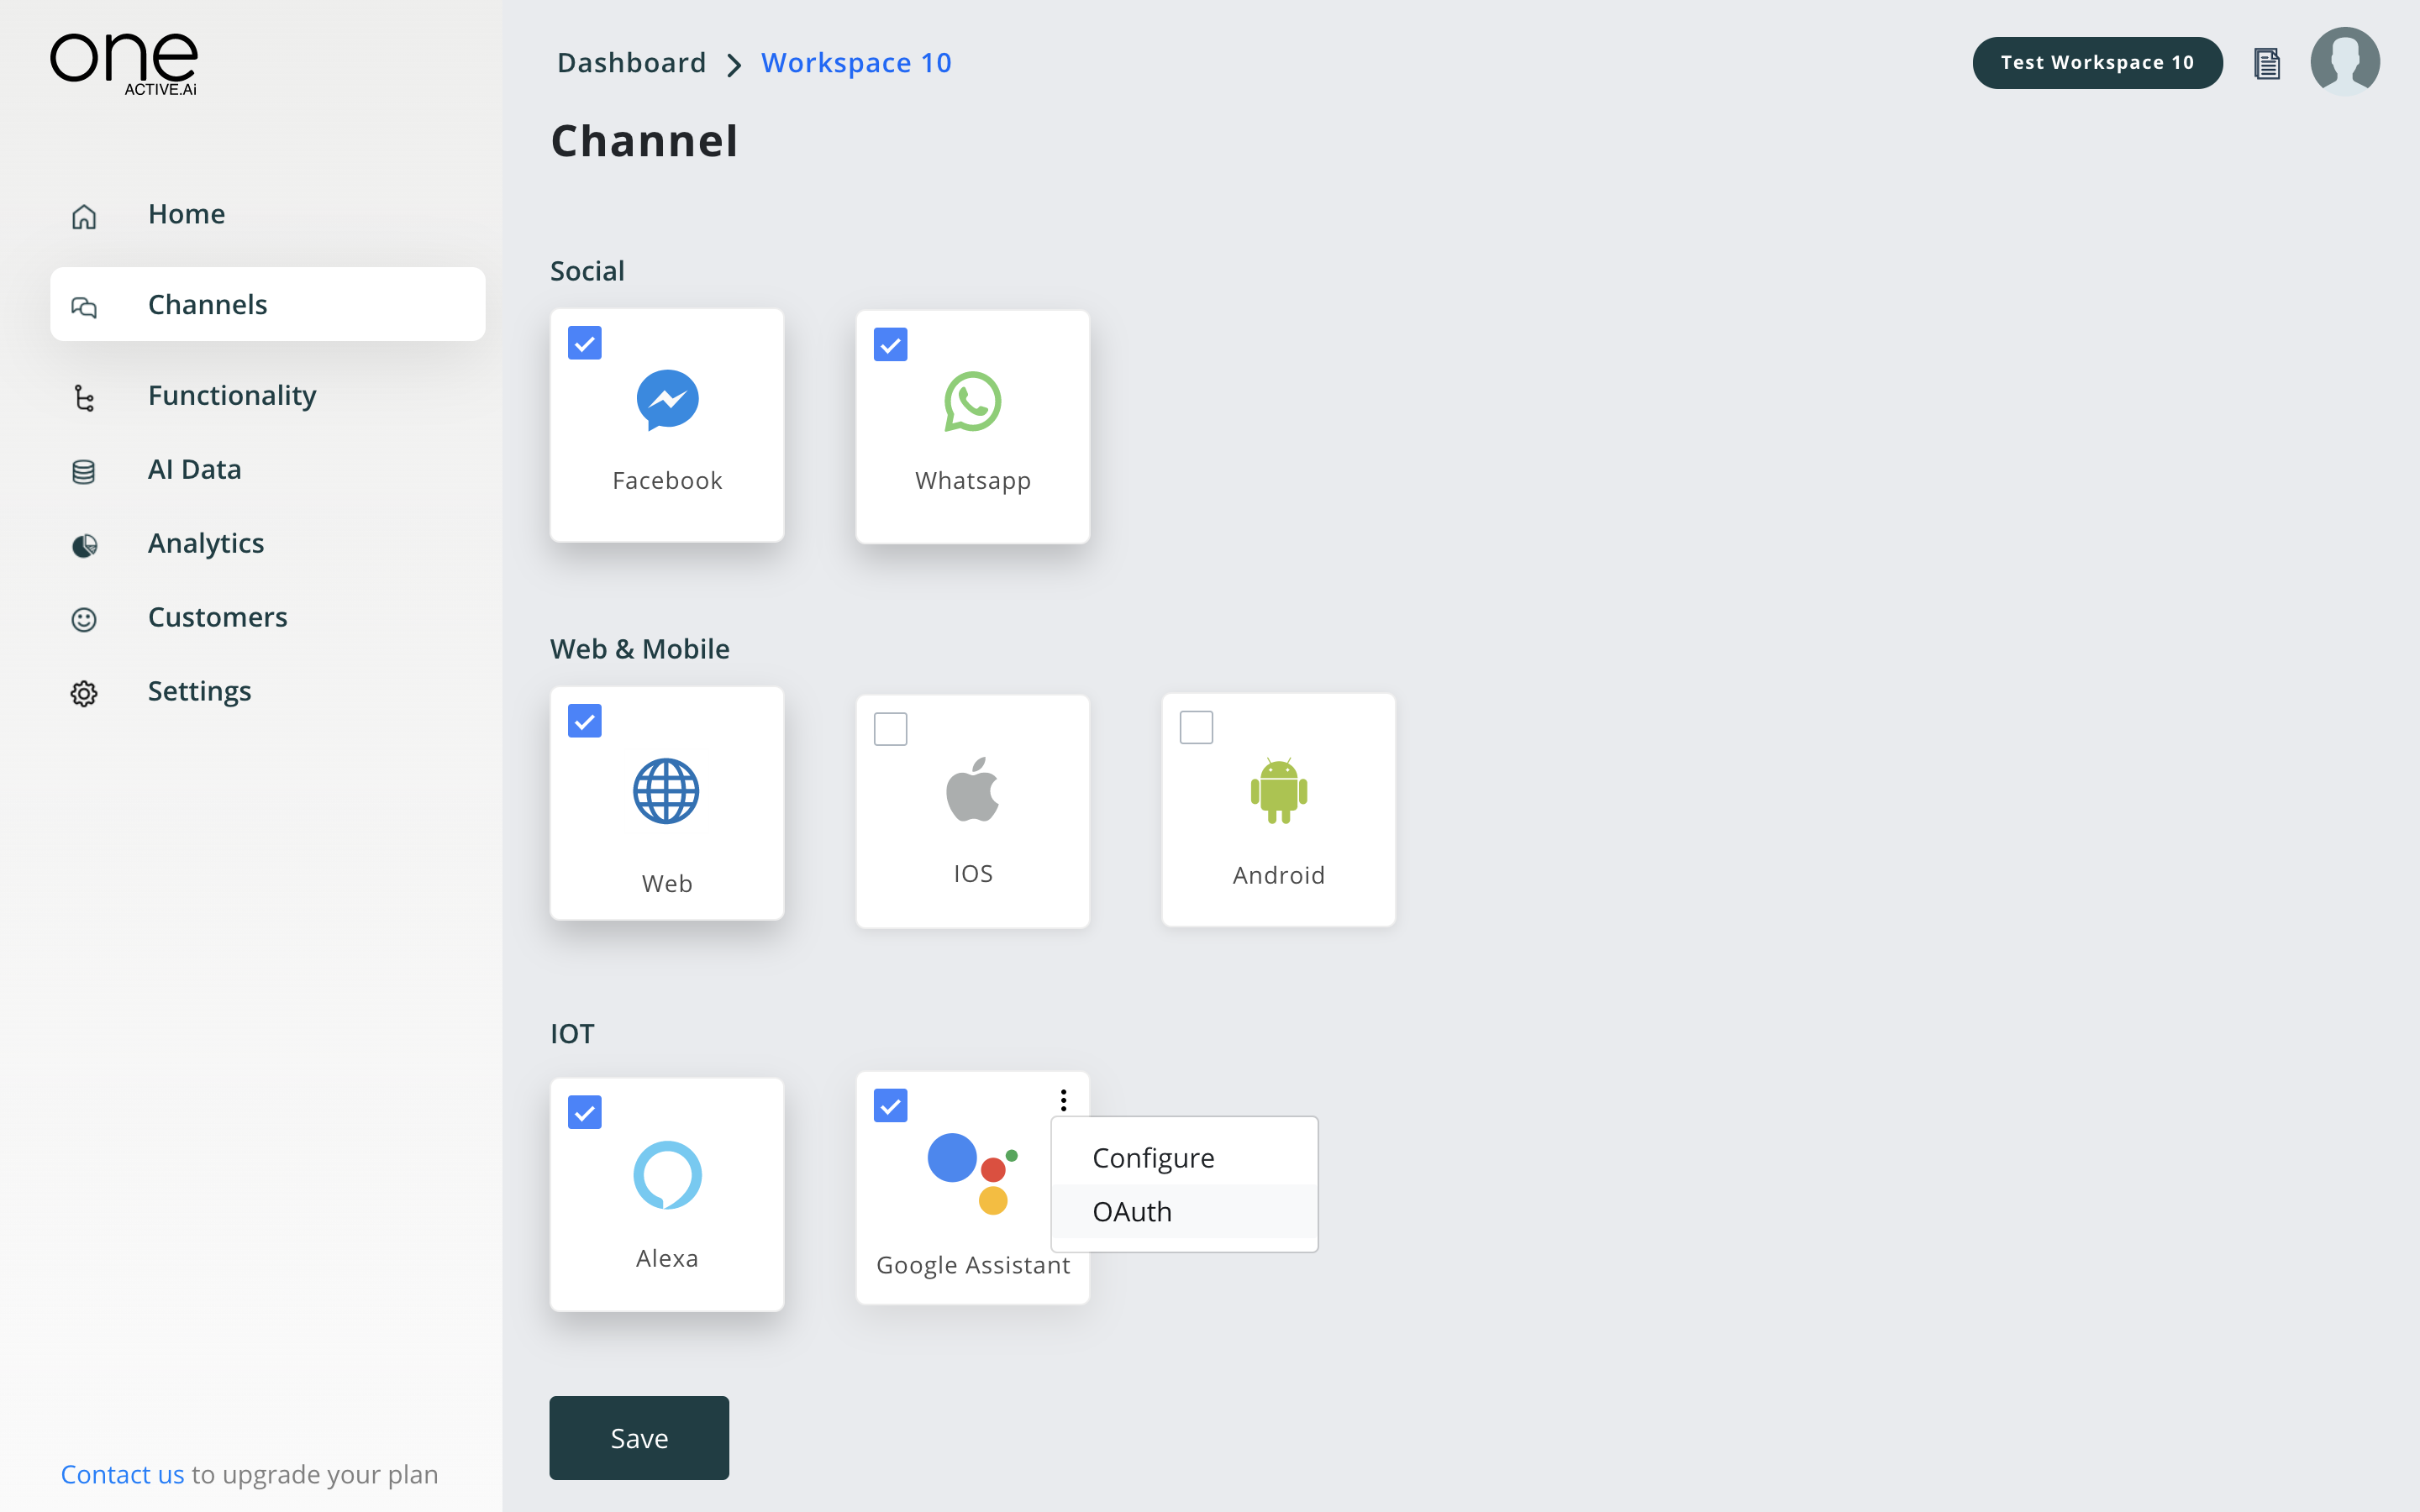The width and height of the screenshot is (2420, 1512).
Task: Click the Whatsapp card label
Action: [x=972, y=481]
